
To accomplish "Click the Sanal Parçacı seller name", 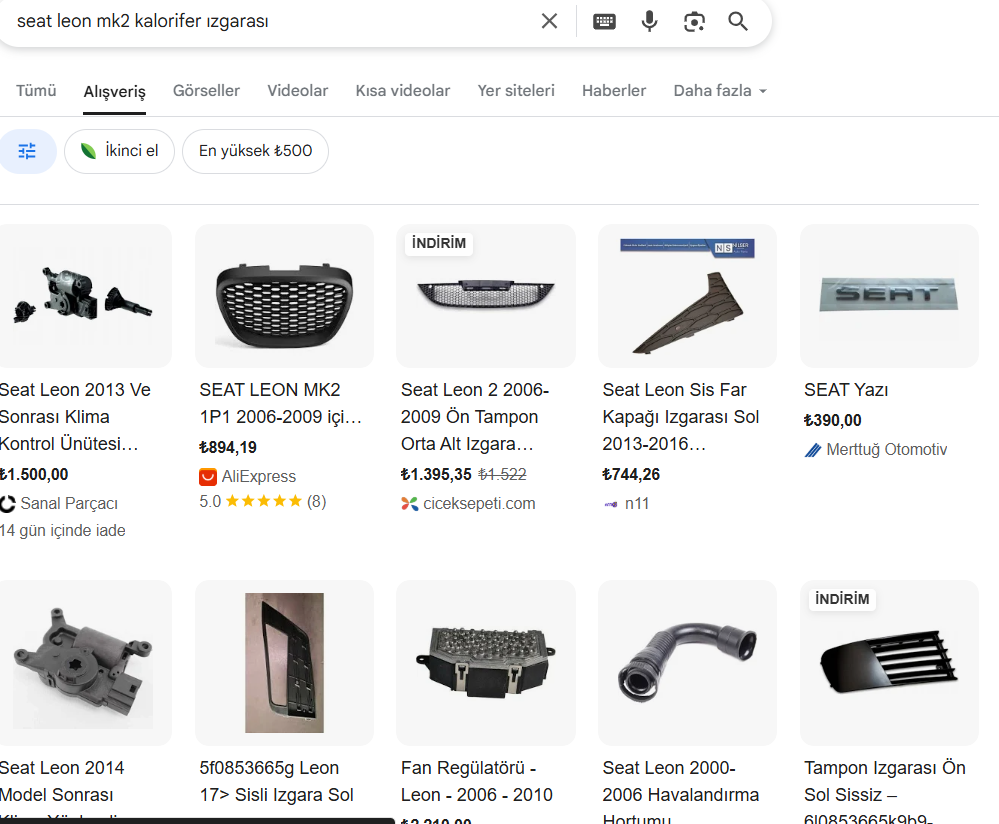I will click(x=69, y=503).
